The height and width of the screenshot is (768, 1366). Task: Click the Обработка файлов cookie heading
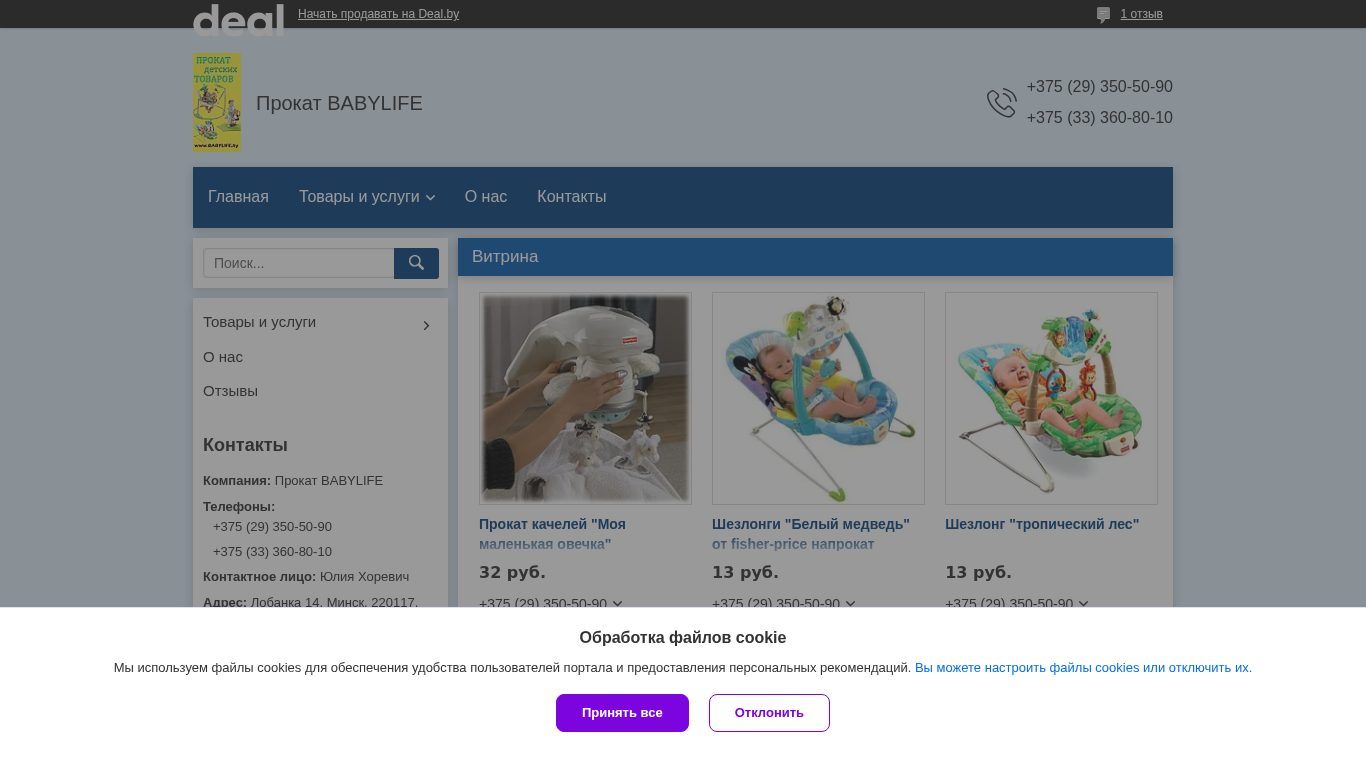pos(683,638)
